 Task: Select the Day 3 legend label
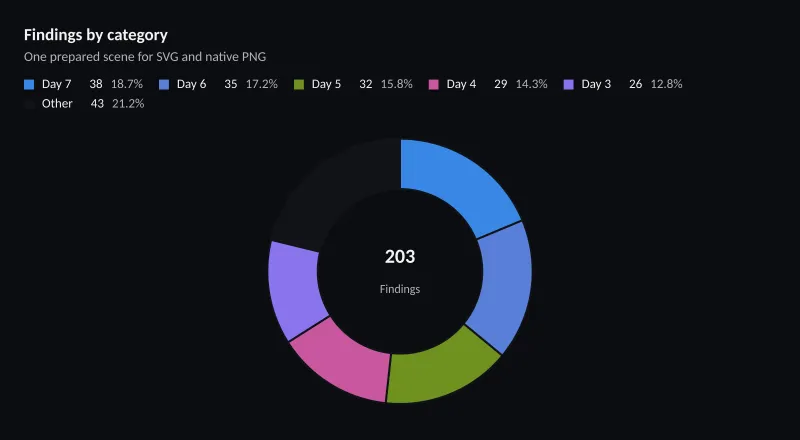pyautogui.click(x=596, y=84)
